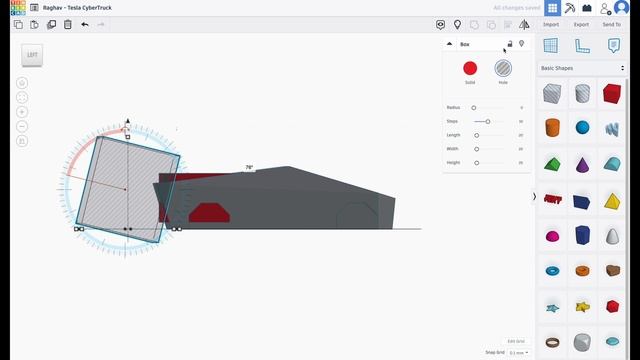Switch to Blocks pickaxe view
Image resolution: width=640 pixels, height=360 pixels.
pyautogui.click(x=570, y=8)
